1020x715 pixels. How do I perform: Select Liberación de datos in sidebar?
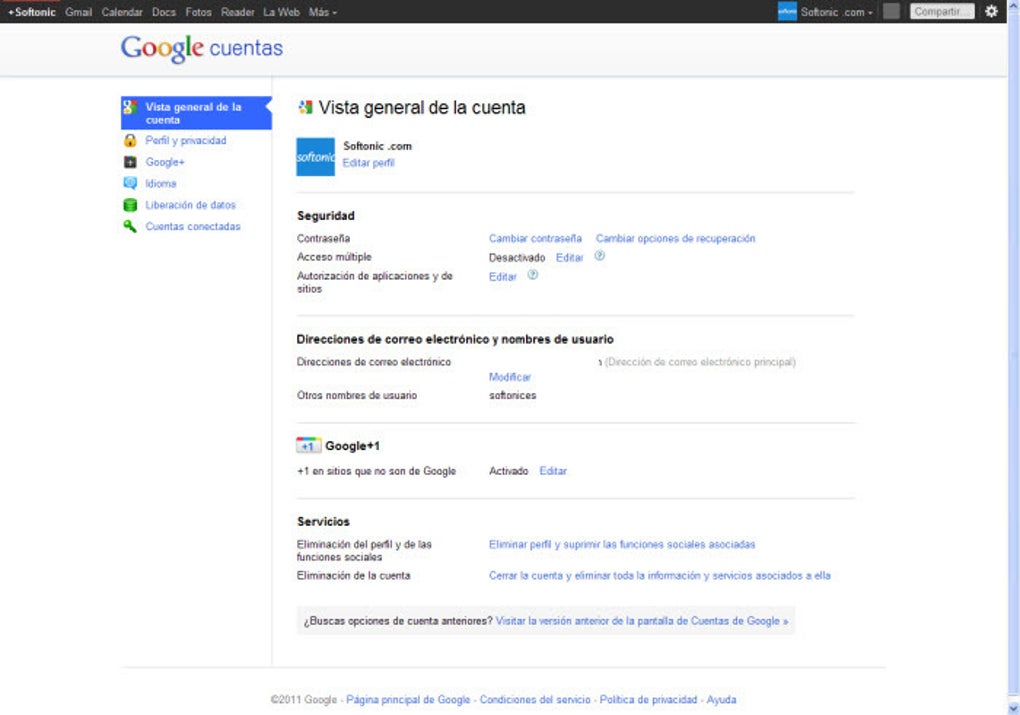(x=191, y=205)
